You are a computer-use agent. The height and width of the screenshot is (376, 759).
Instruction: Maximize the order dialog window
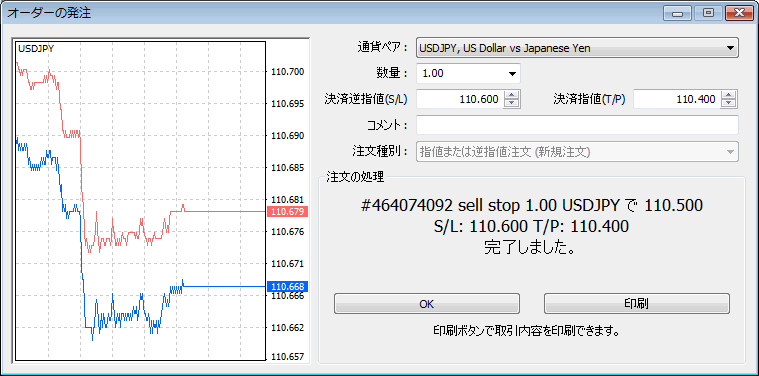click(708, 13)
